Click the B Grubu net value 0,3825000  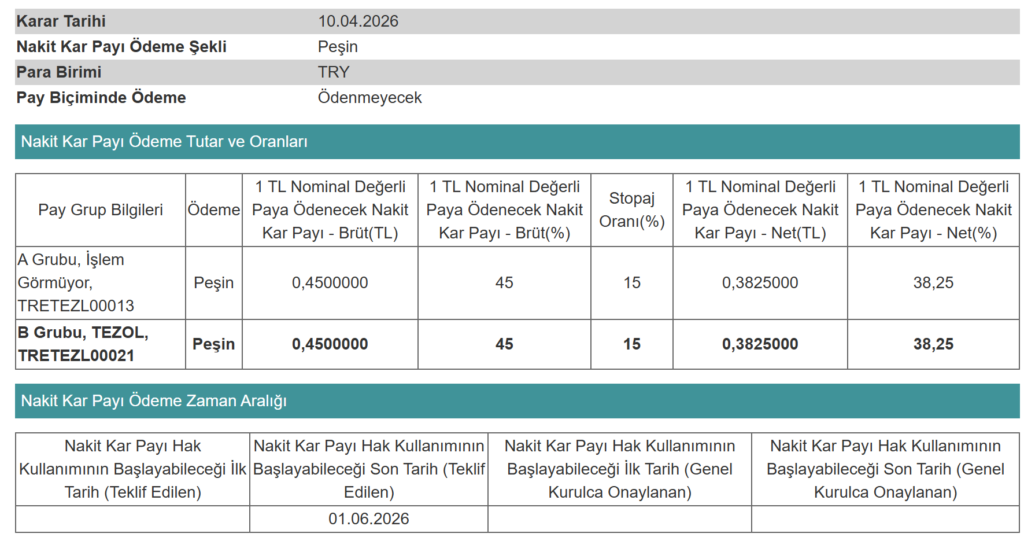point(760,344)
